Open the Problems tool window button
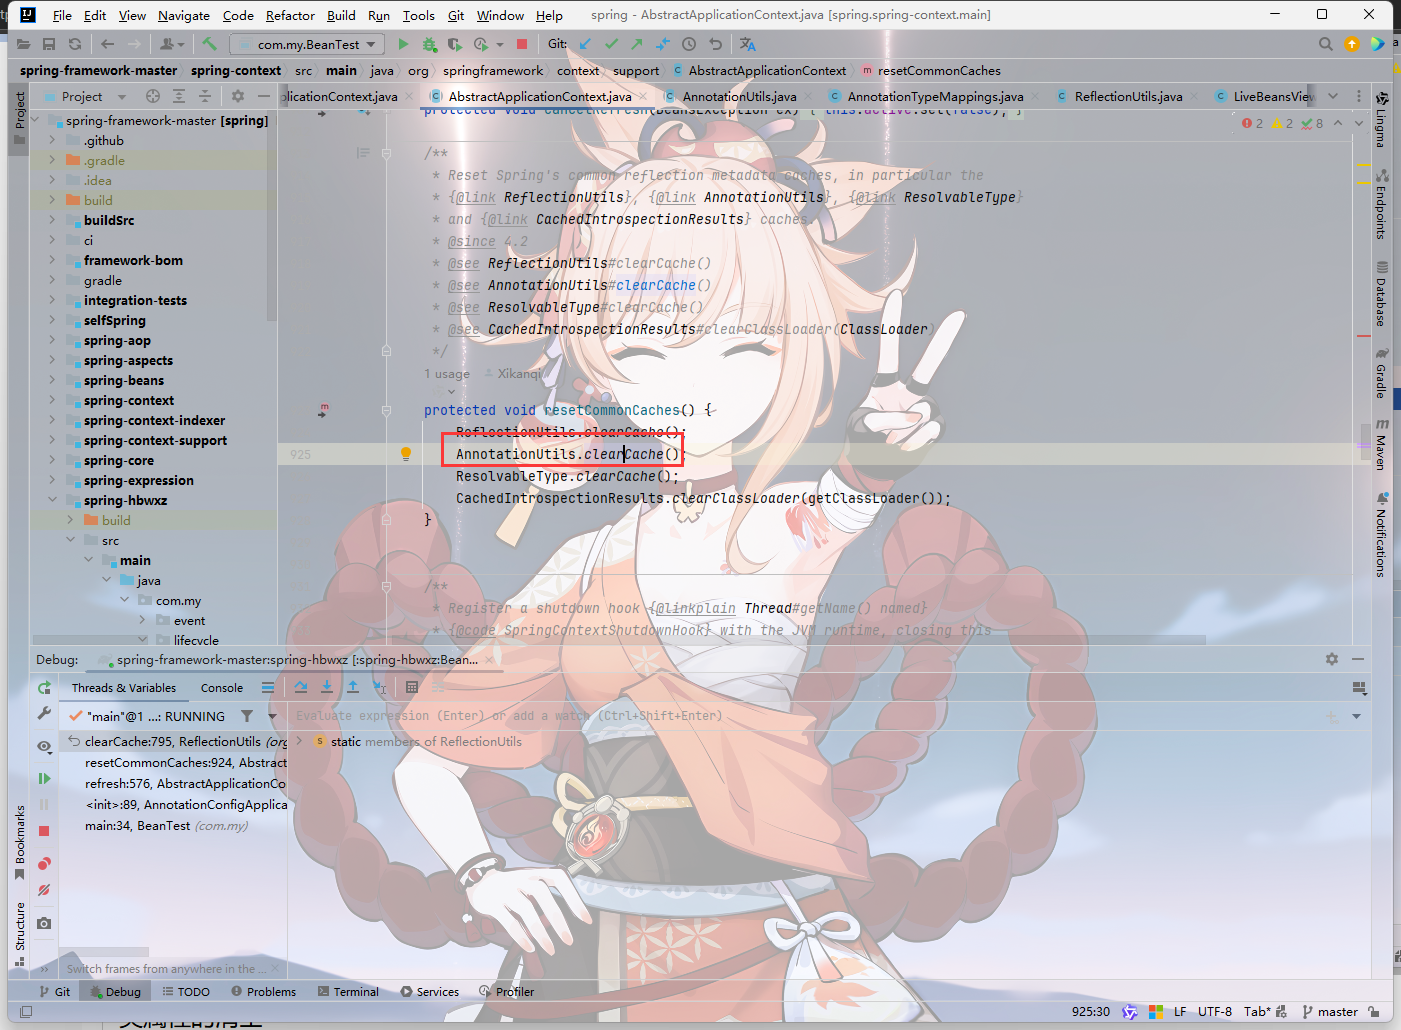Screen dimensions: 1401x1030 pos(264,992)
